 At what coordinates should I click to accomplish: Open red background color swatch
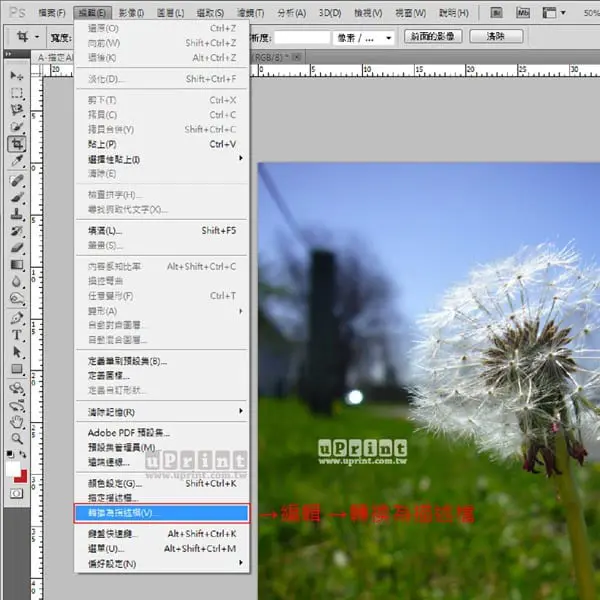point(23,478)
